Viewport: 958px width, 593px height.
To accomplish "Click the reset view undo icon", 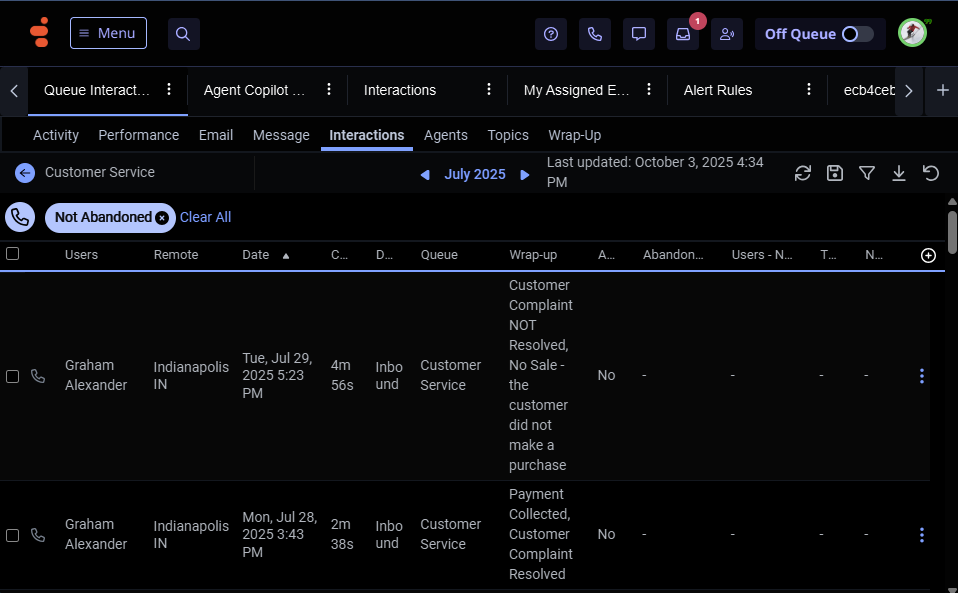I will tap(931, 173).
